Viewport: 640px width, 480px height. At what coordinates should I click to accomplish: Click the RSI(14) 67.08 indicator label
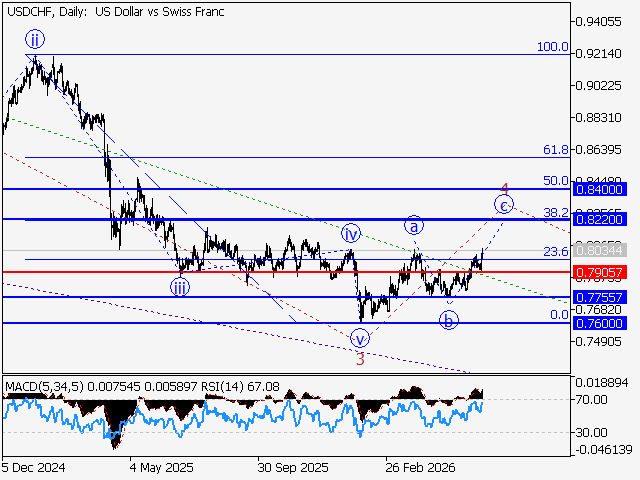(241, 387)
